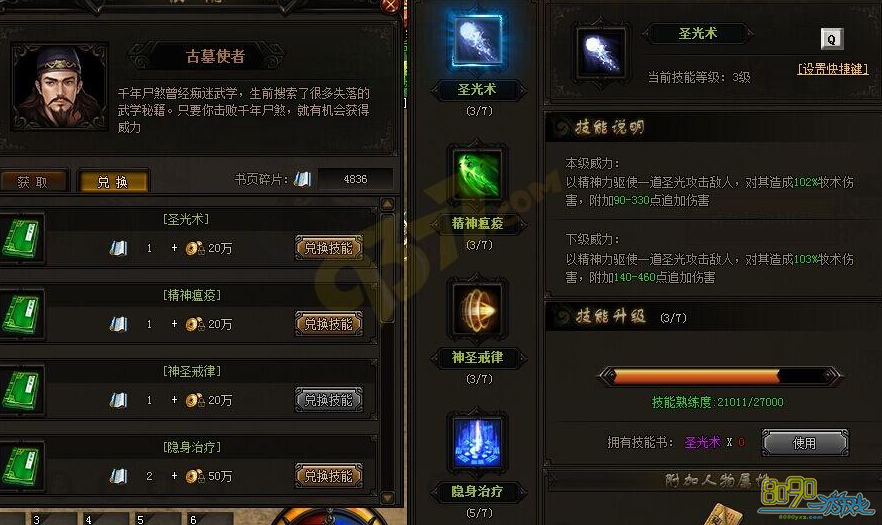Click 兑换技能 for 神圣戒律
This screenshot has height=525, width=882.
(x=328, y=400)
